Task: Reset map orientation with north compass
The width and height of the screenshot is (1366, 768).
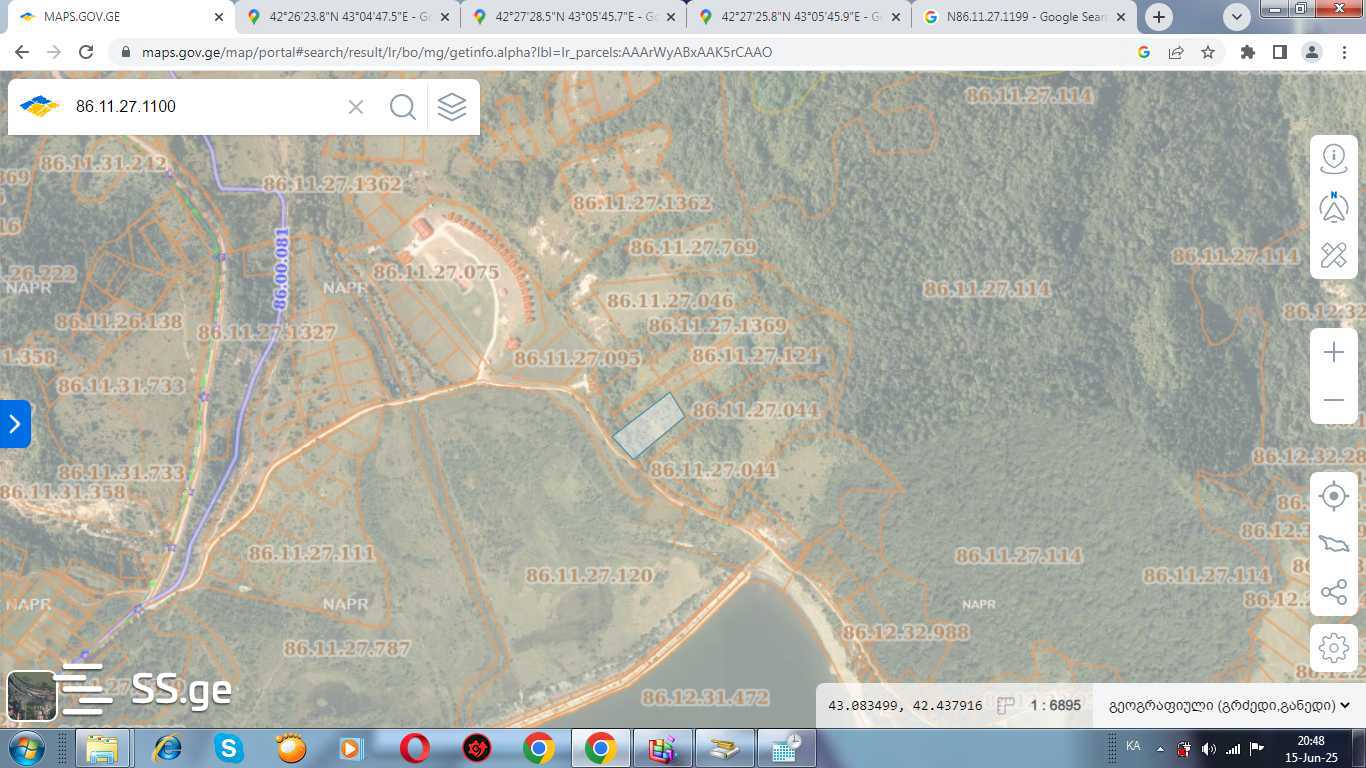Action: (x=1334, y=207)
